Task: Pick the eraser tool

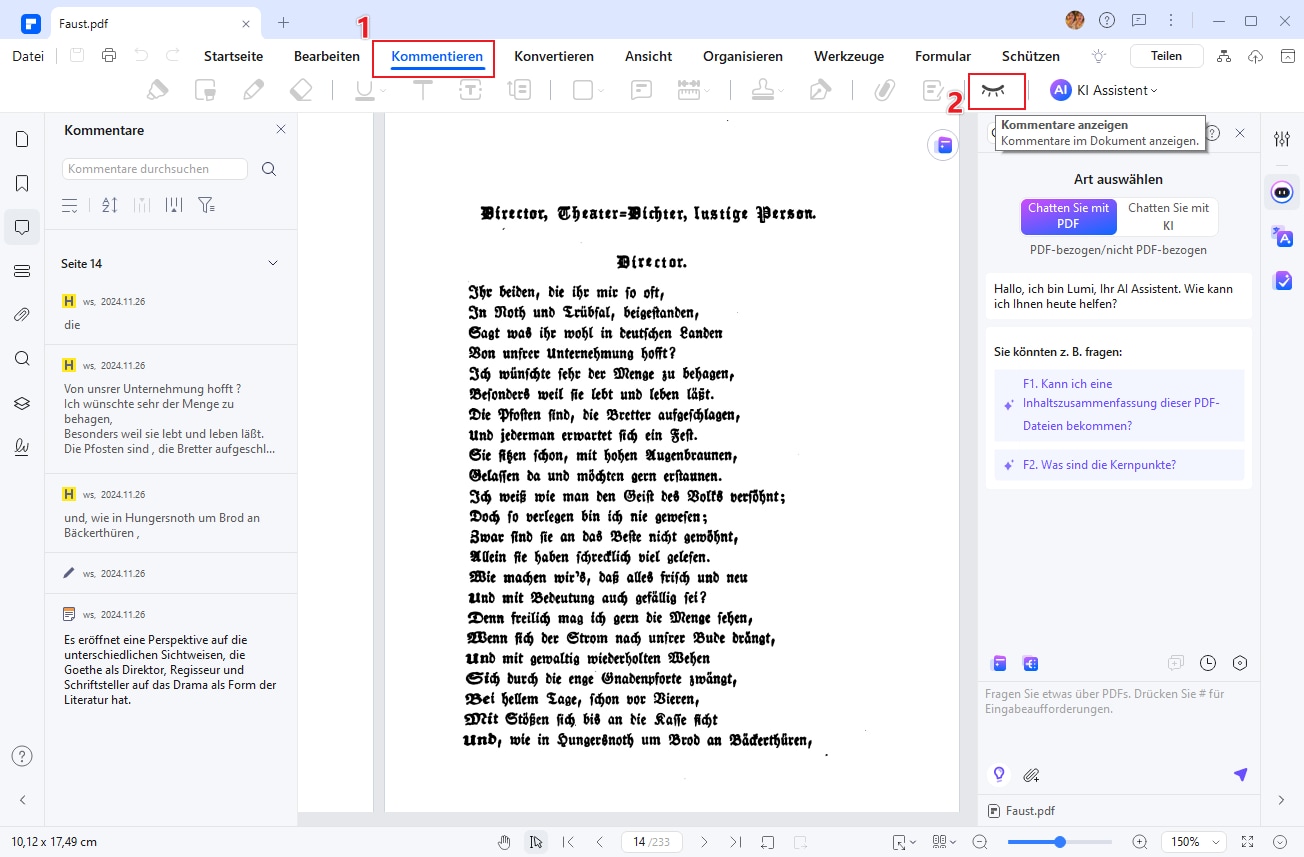Action: (x=301, y=90)
